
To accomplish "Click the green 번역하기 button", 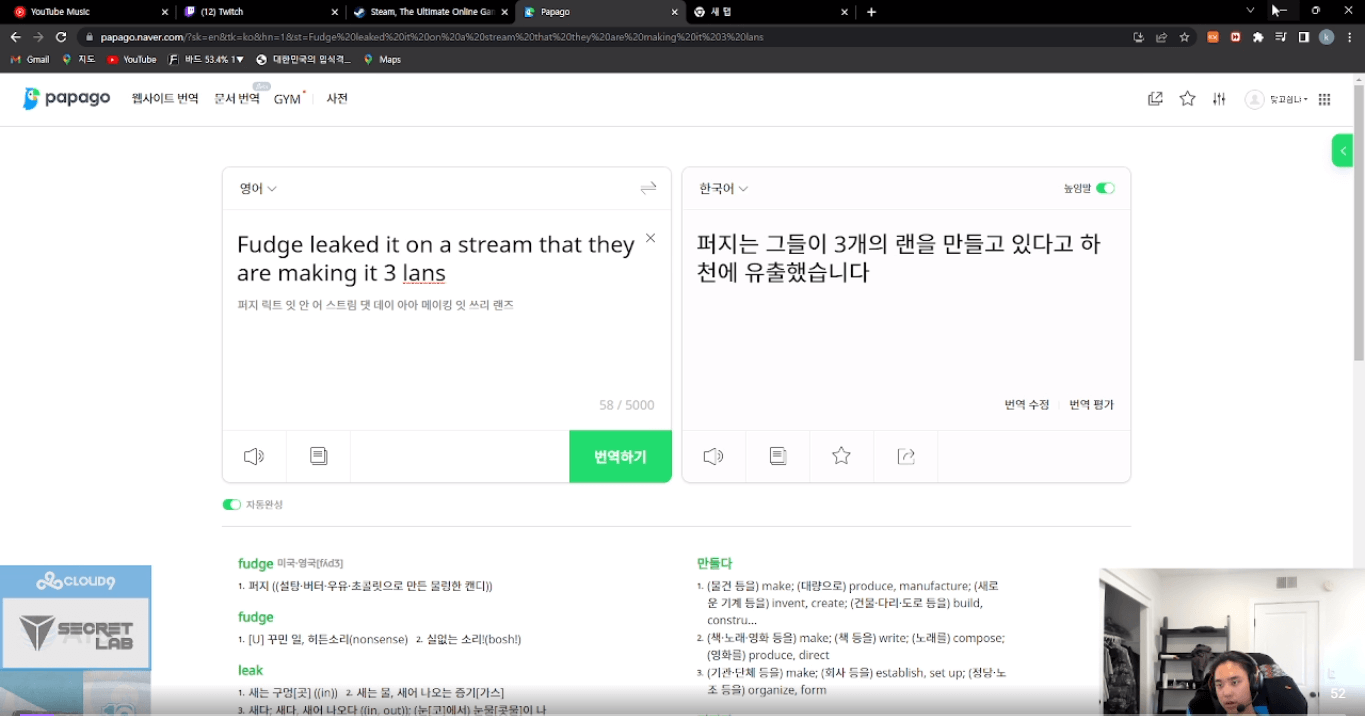I will click(620, 457).
